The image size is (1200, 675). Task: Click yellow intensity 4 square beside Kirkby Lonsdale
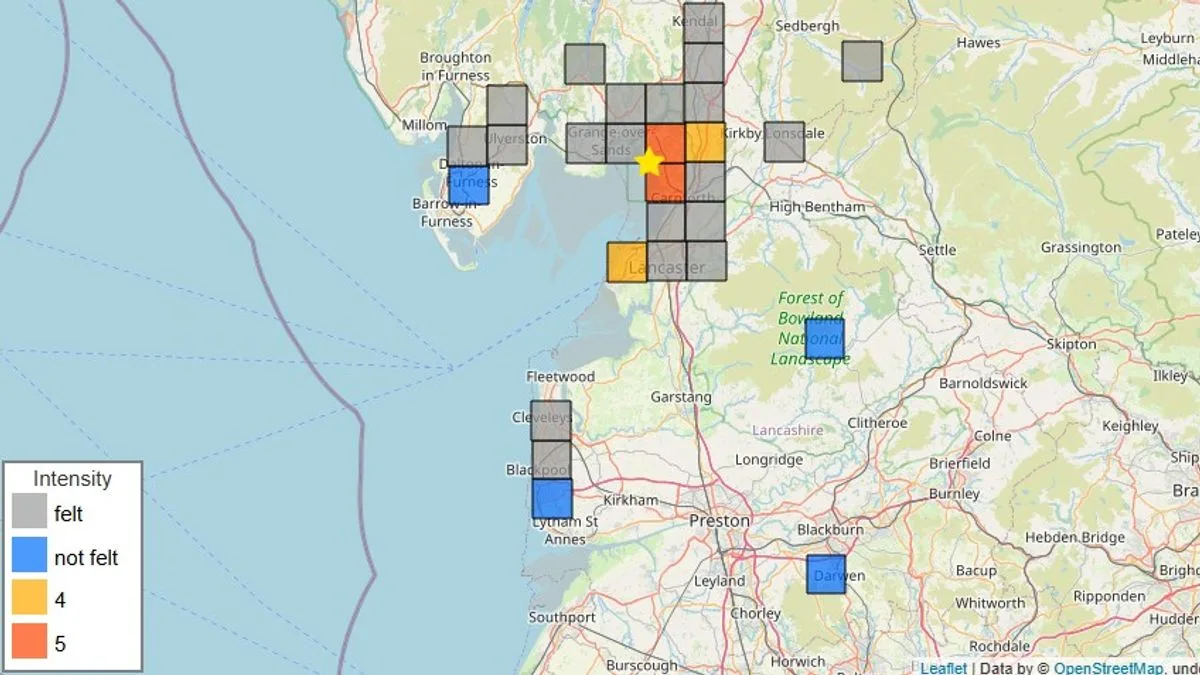[x=705, y=142]
